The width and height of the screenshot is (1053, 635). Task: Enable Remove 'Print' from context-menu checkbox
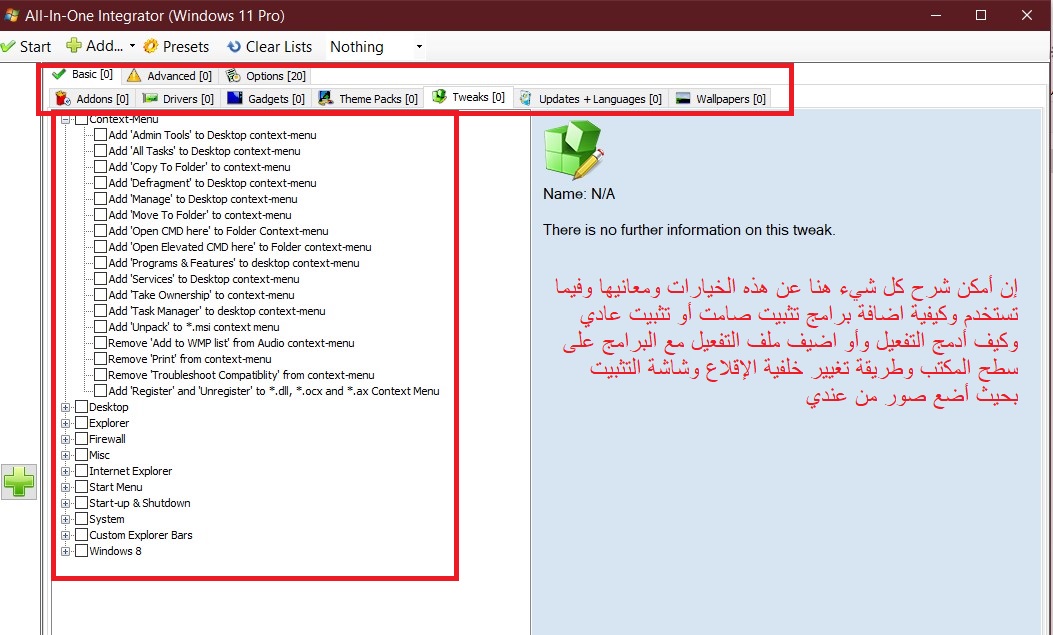[x=101, y=359]
